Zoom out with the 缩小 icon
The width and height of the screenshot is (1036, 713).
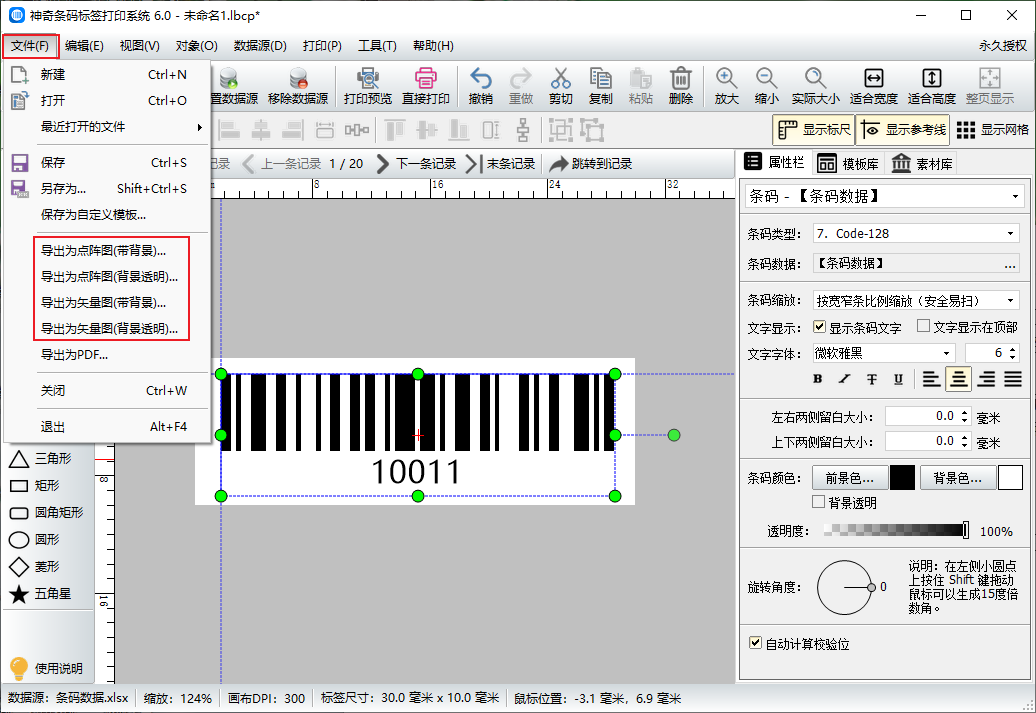coord(766,87)
